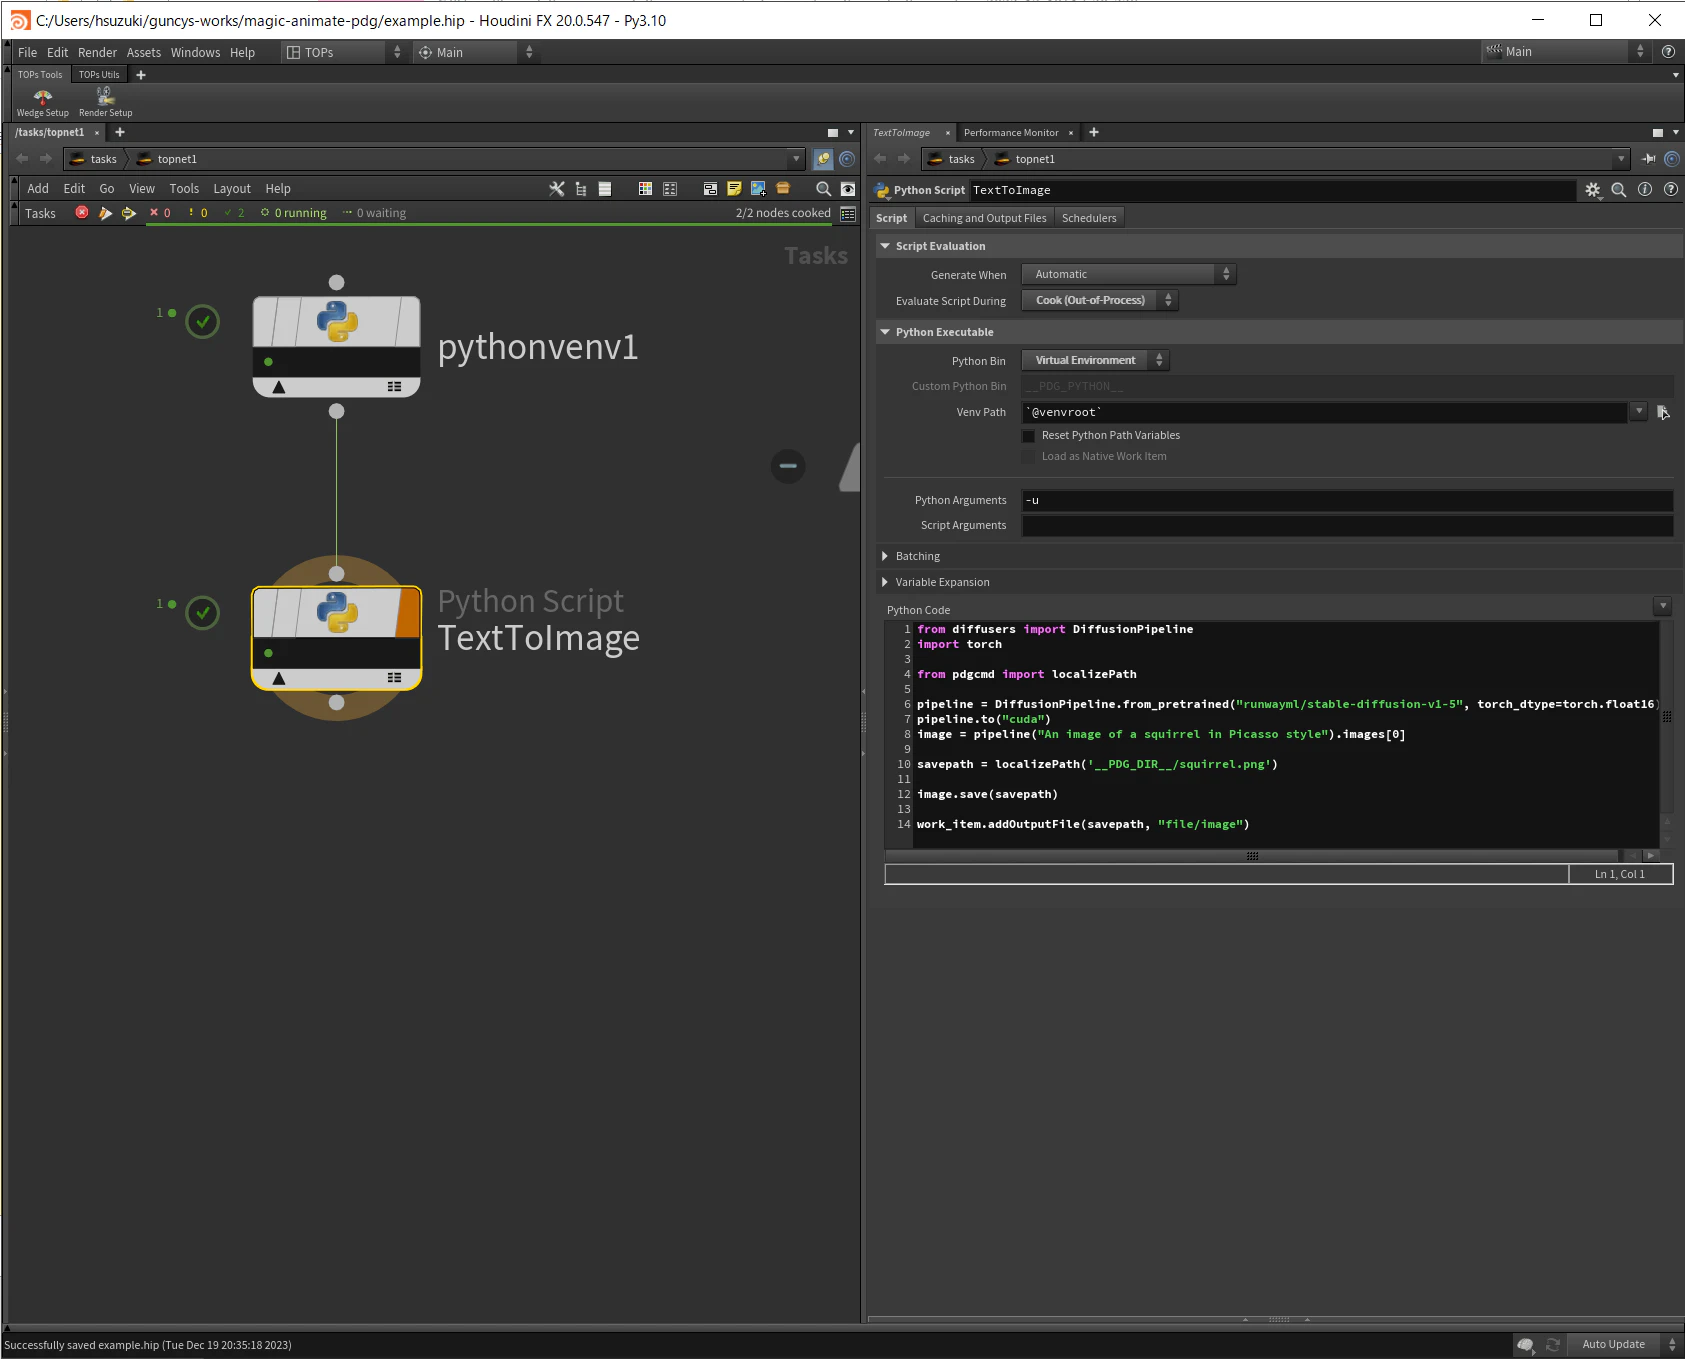This screenshot has height=1359, width=1685.
Task: Click the TextToImage Python Script node
Action: click(x=336, y=638)
